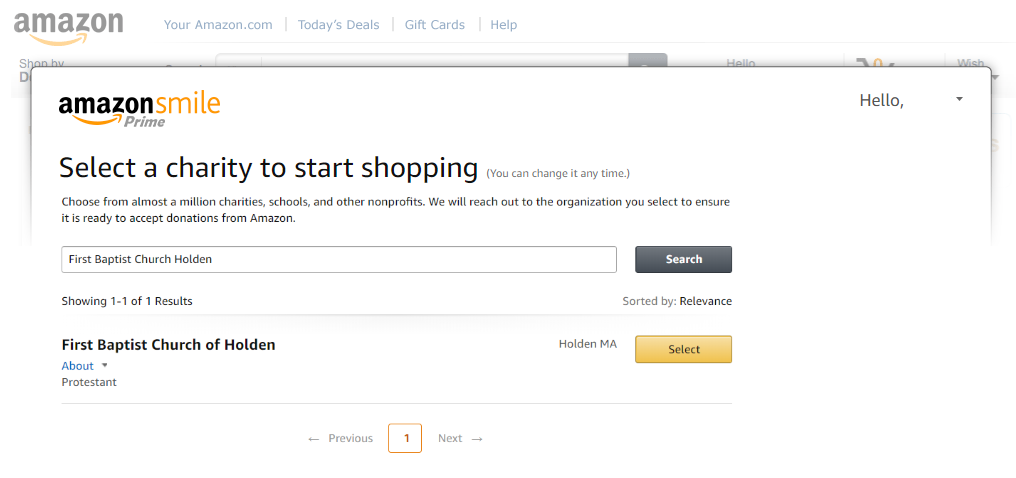Click the dark Search button
Viewport: 1016px width, 478px height.
point(683,259)
